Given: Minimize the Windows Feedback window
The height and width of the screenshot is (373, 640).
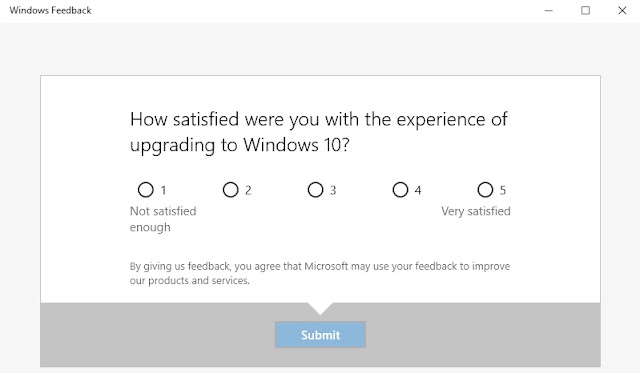Looking at the screenshot, I should click(x=549, y=11).
